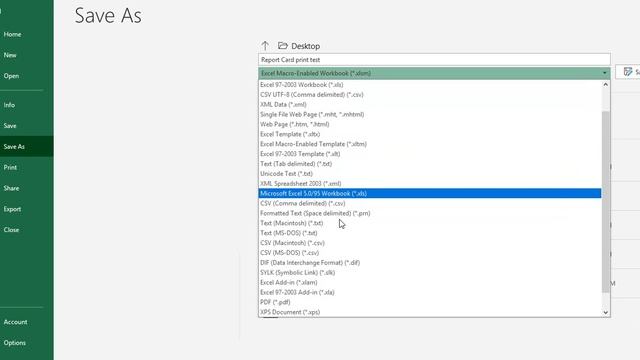Click Save in the sidebar
Viewport: 640px width, 360px height.
27,126
